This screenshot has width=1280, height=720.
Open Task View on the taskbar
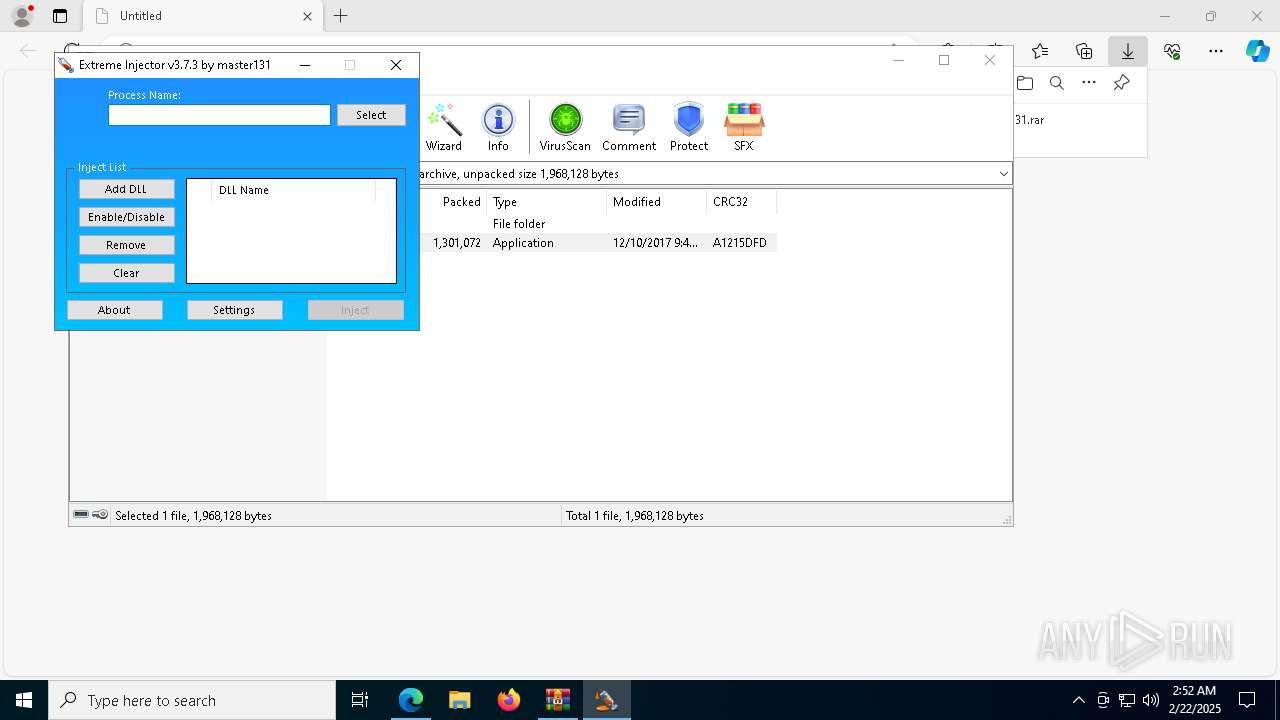[x=360, y=700]
